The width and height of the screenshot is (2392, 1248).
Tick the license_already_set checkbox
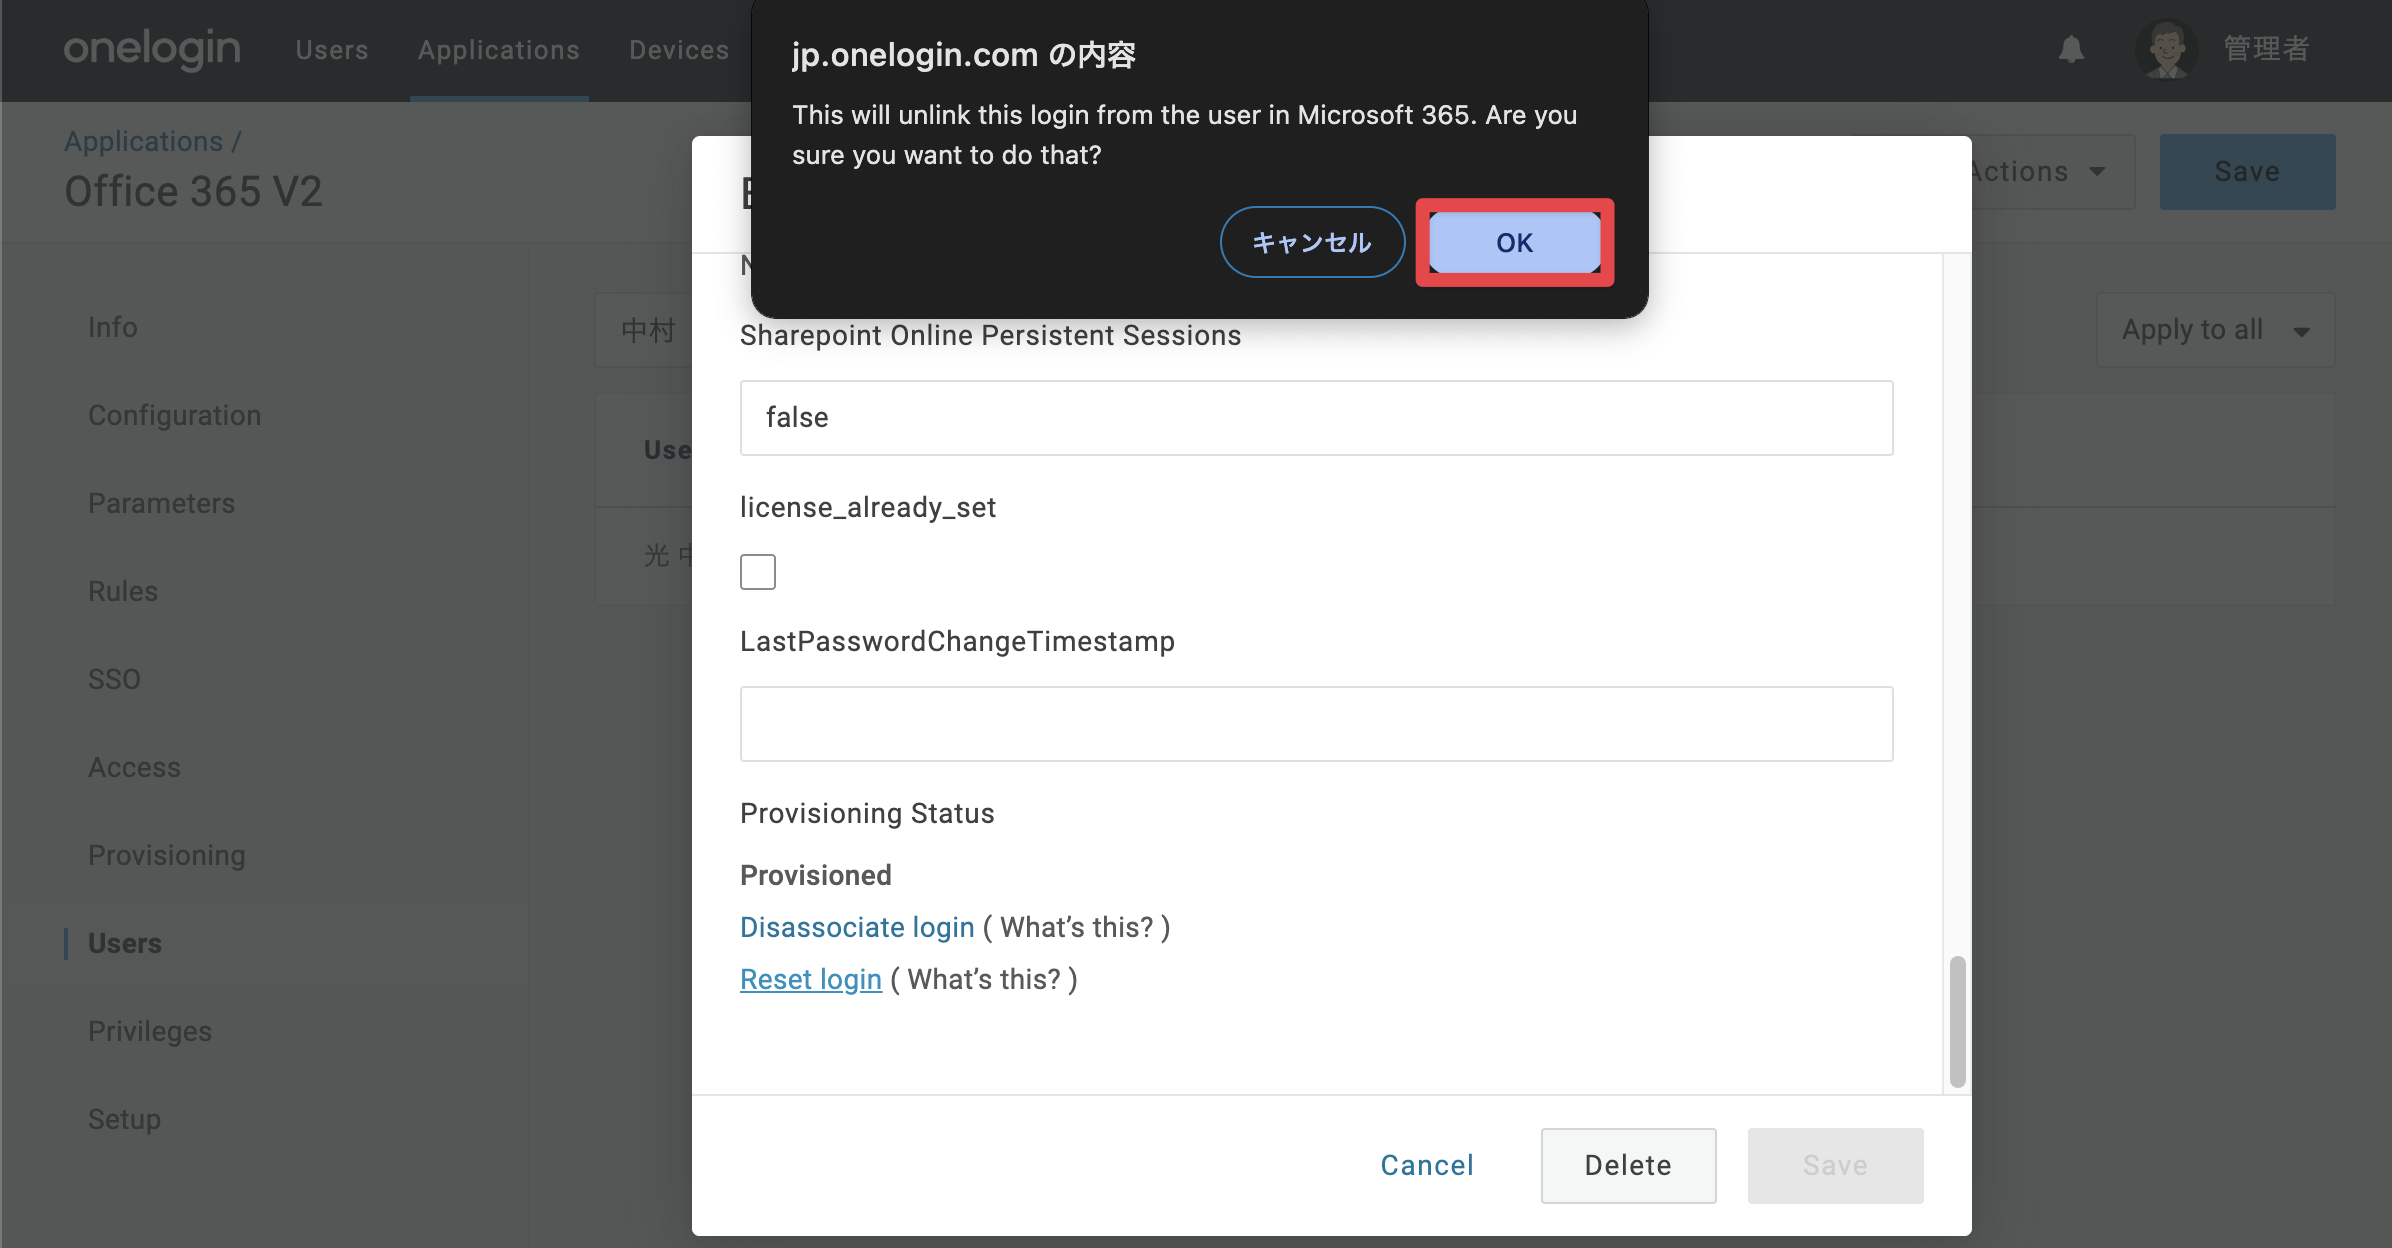758,572
